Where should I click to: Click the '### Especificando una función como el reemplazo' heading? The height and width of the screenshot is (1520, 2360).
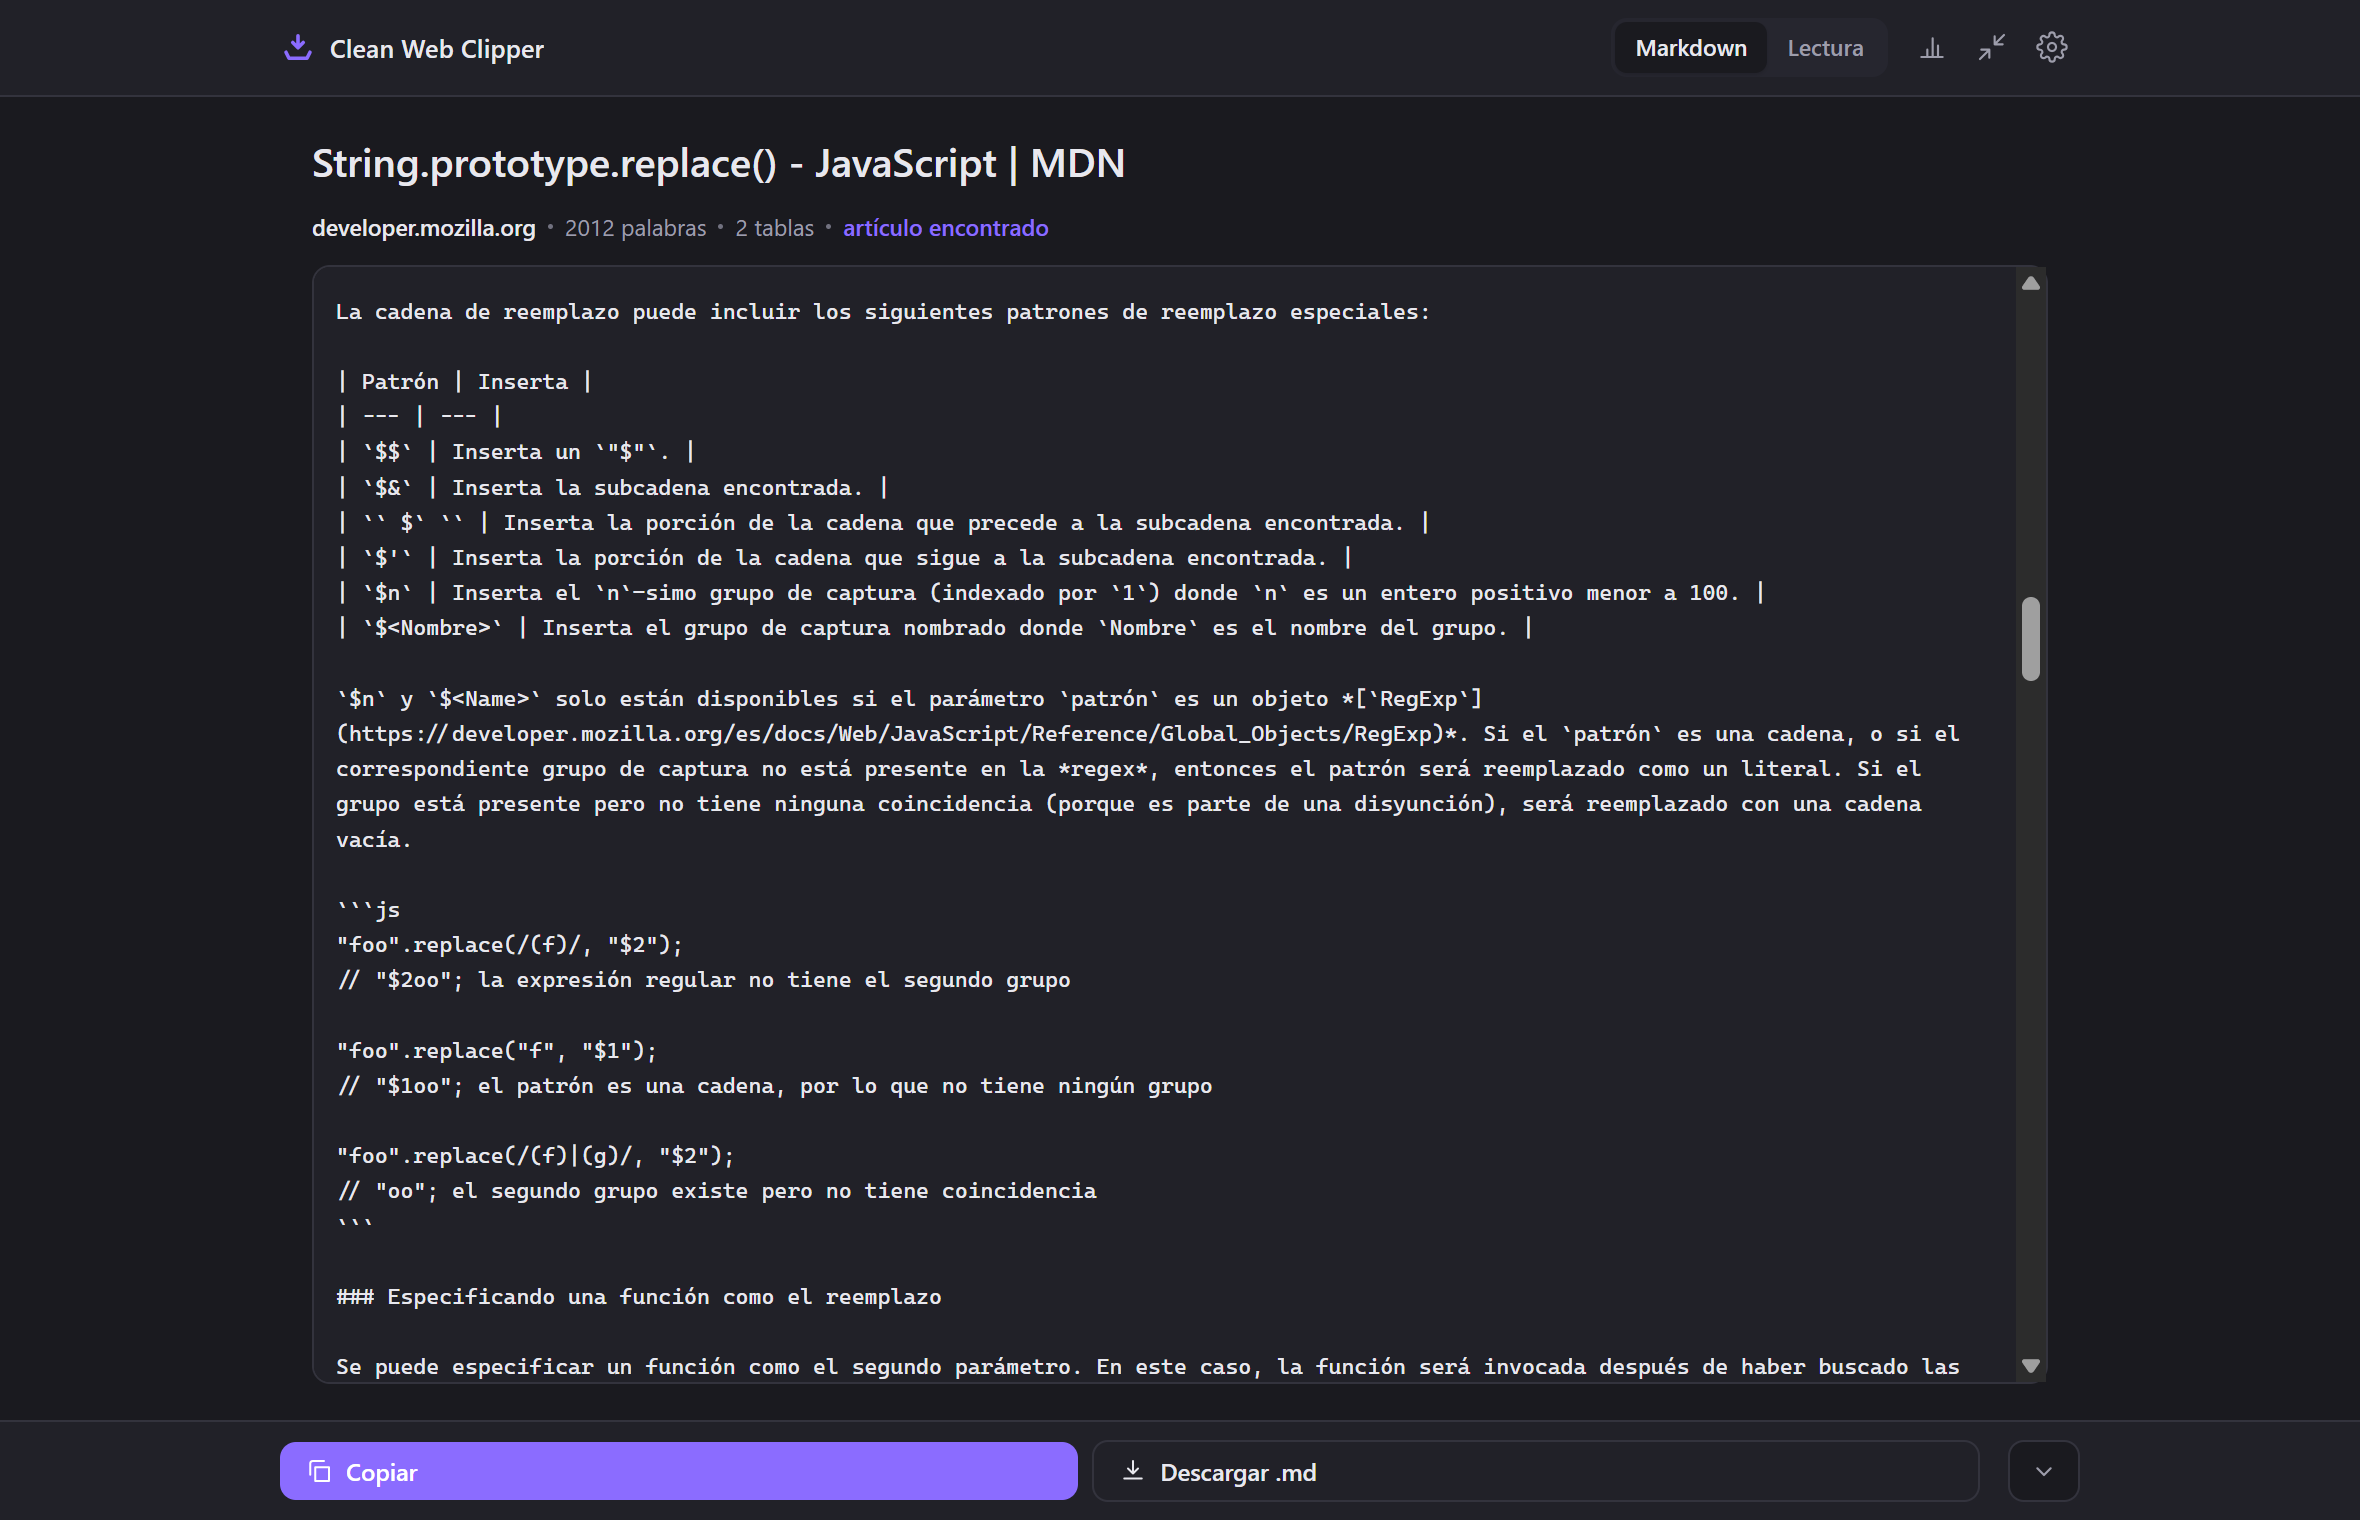(x=639, y=1297)
